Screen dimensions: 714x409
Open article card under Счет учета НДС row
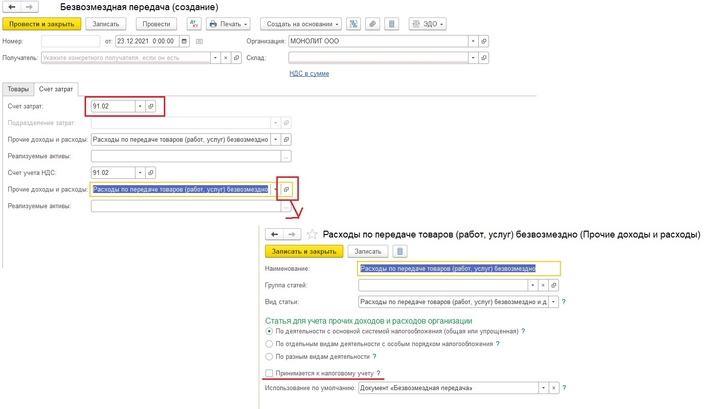tap(286, 189)
